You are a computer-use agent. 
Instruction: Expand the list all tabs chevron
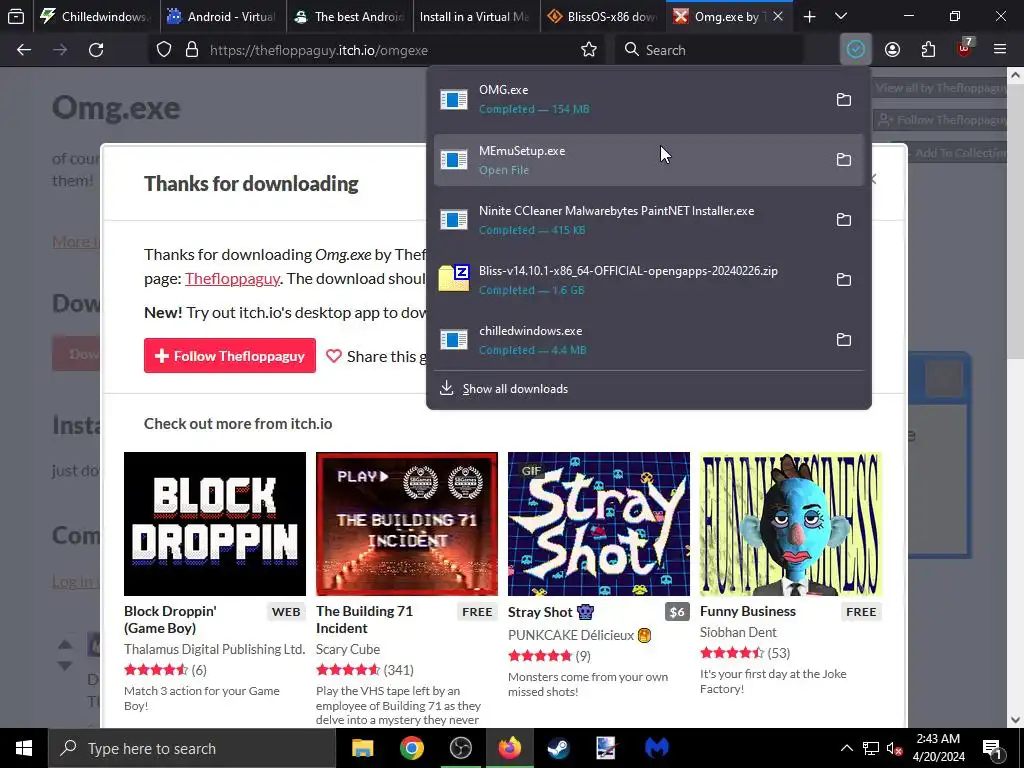pyautogui.click(x=841, y=17)
